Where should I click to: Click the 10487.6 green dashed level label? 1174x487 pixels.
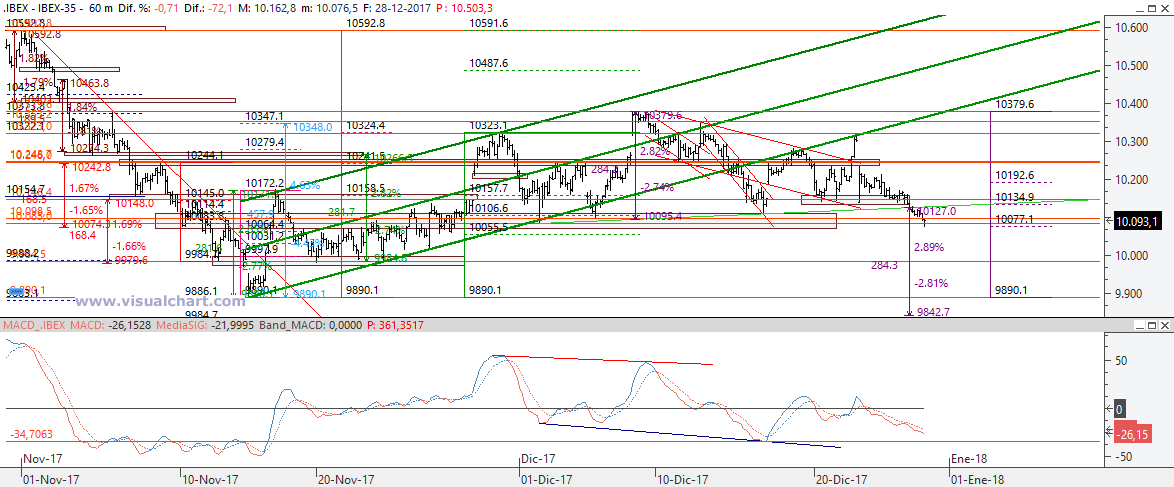tap(488, 63)
